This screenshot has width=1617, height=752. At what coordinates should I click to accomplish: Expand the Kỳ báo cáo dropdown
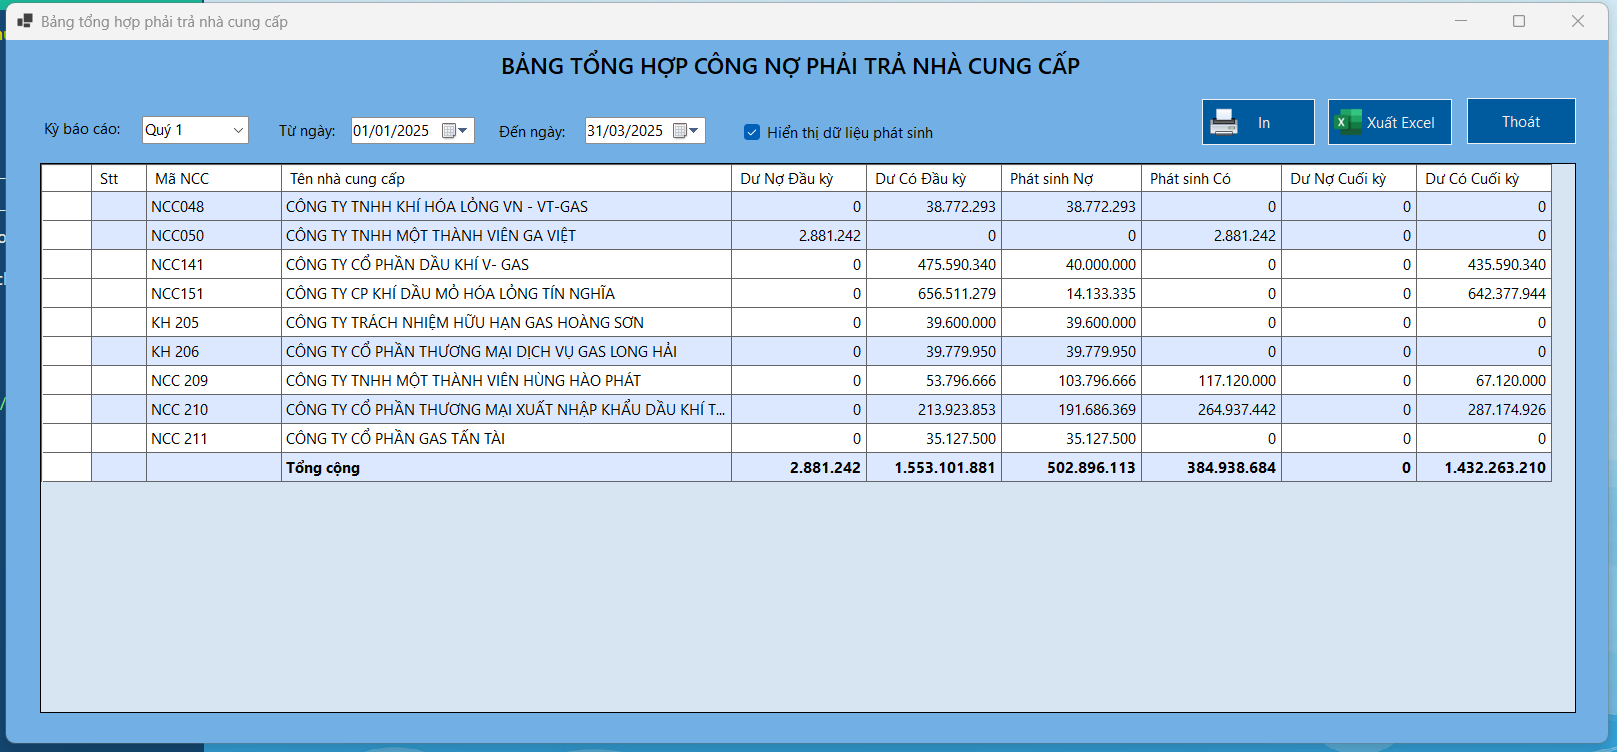tap(238, 130)
